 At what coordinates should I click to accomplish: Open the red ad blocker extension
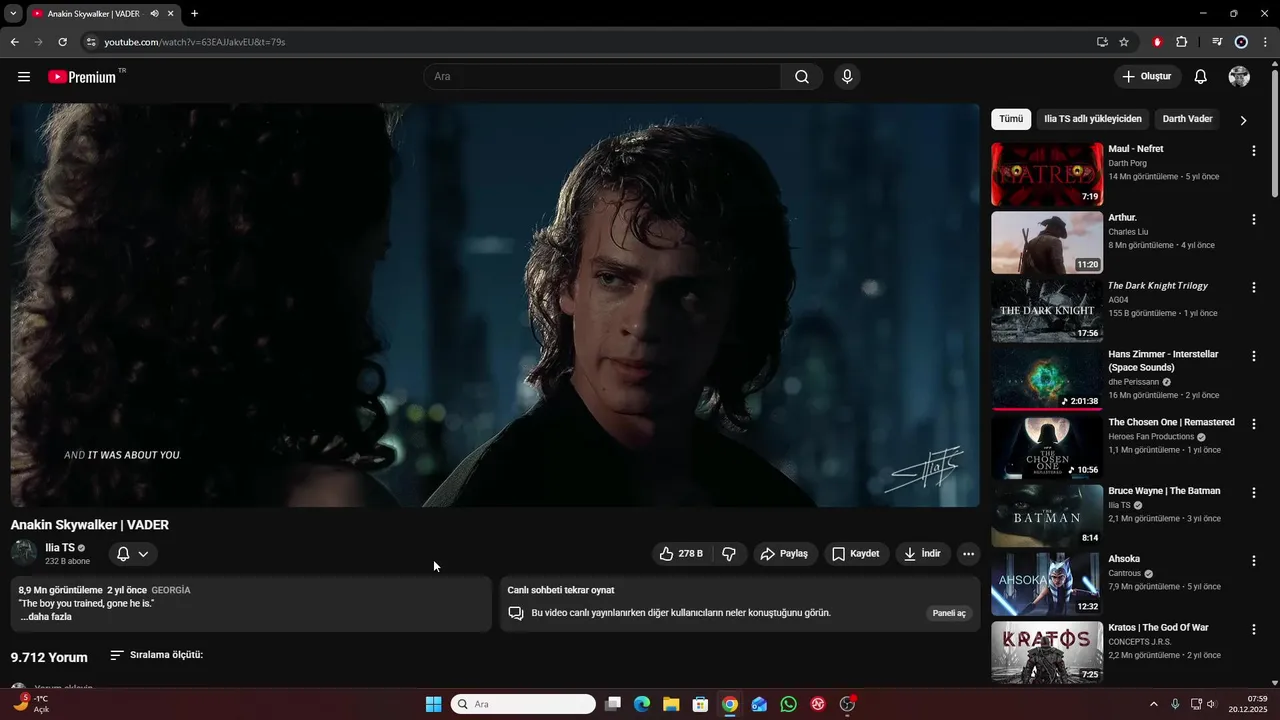coord(1157,42)
